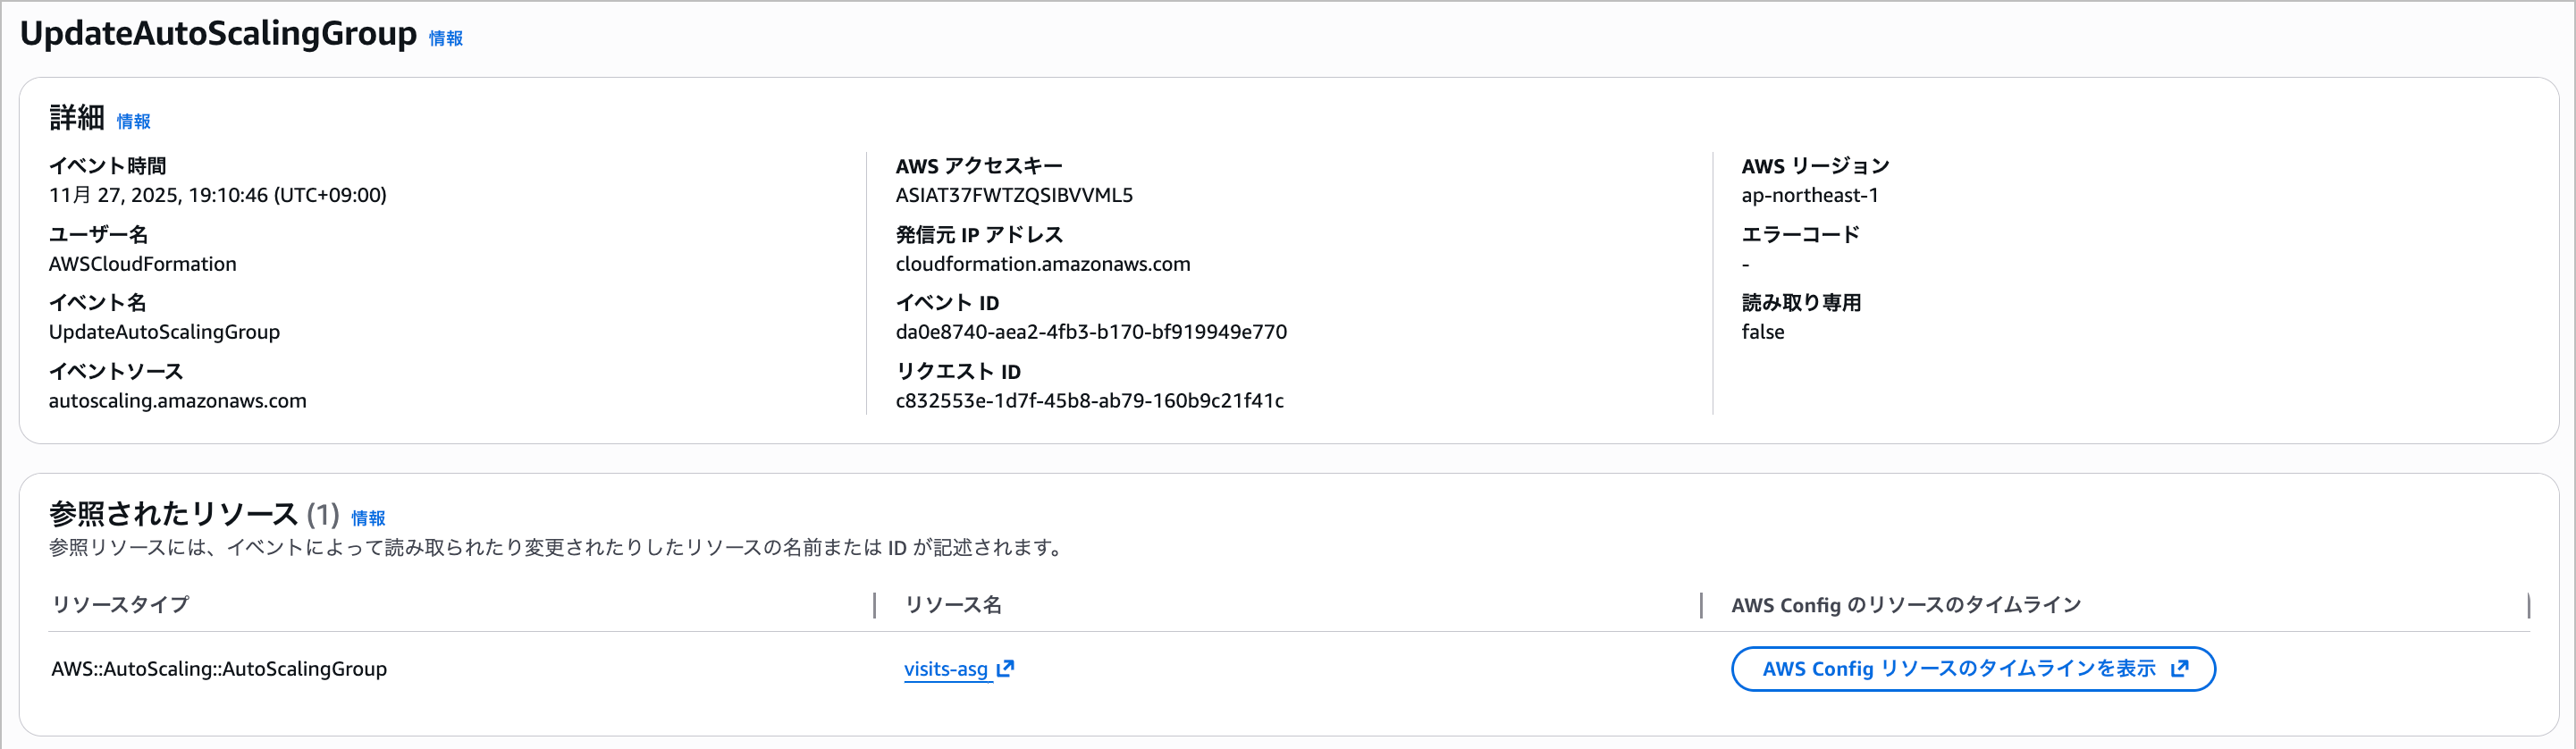The image size is (2576, 749).
Task: Click the 発信元 IP アドレス value cloudformation.amazonaws.com
Action: pyautogui.click(x=1042, y=264)
